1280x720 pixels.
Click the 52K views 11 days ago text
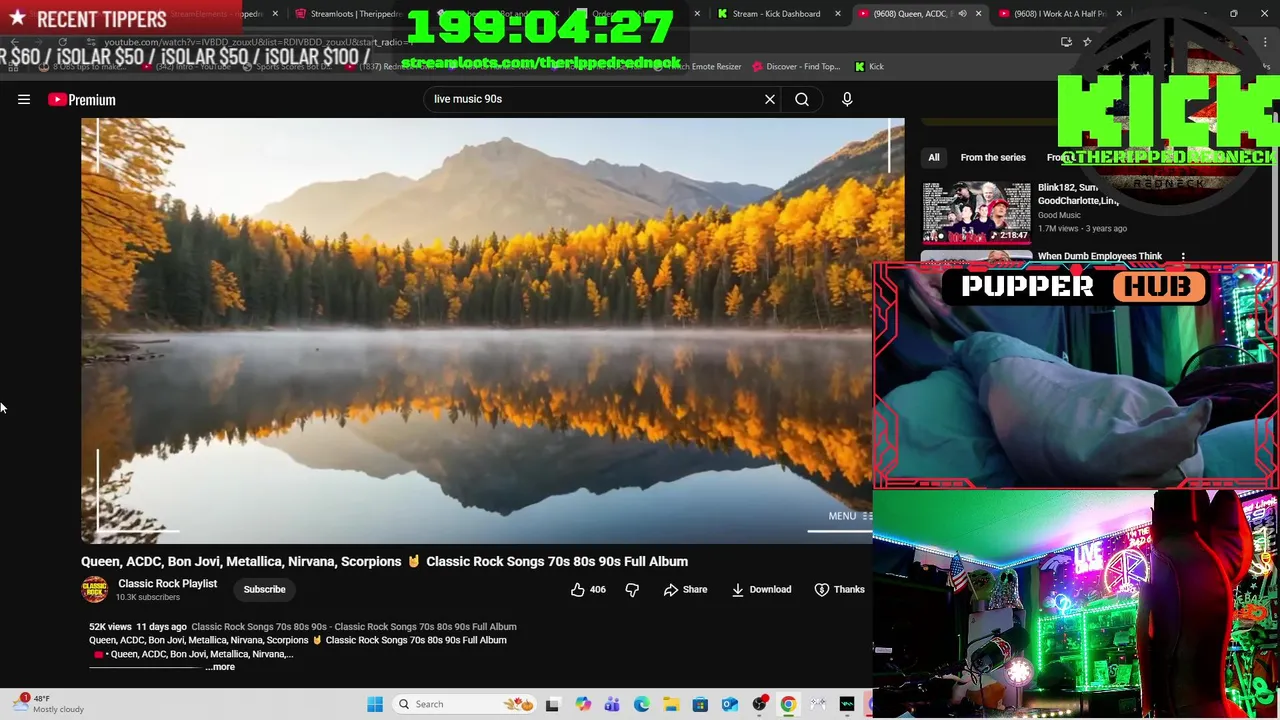[x=138, y=627]
